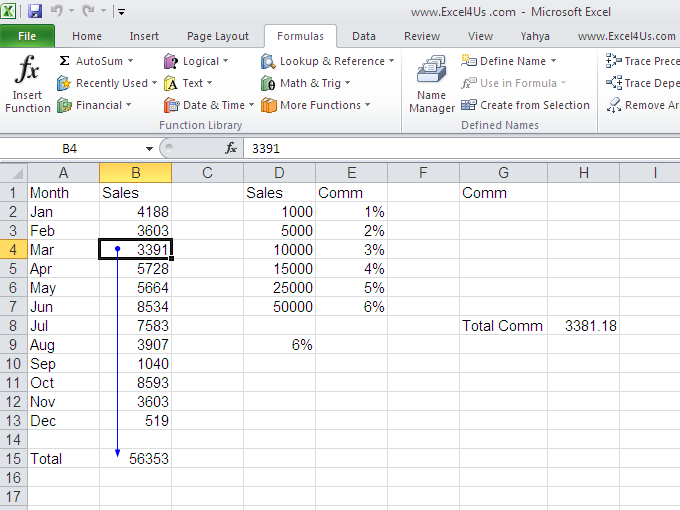The width and height of the screenshot is (680, 510).
Task: Open the Logical functions book icon
Action: (171, 61)
